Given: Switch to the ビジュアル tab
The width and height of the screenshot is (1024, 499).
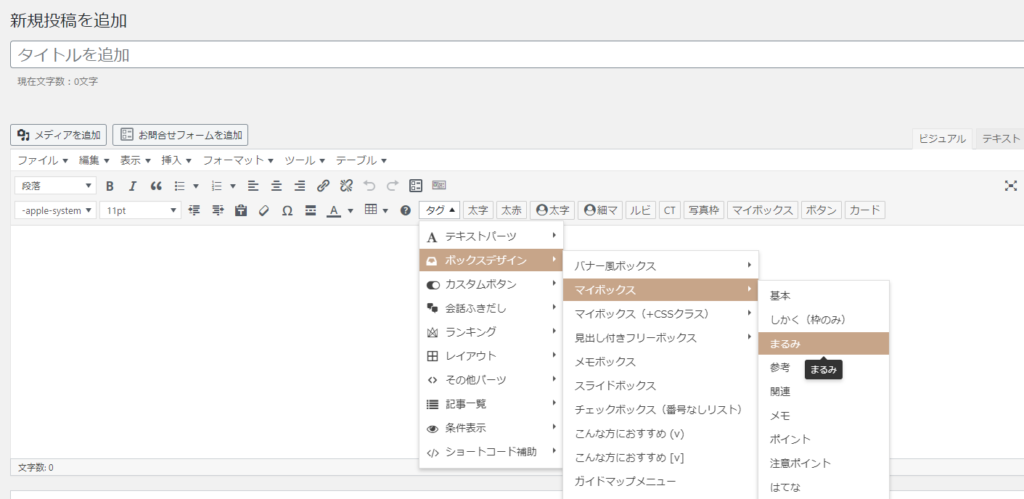Looking at the screenshot, I should coord(942,138).
